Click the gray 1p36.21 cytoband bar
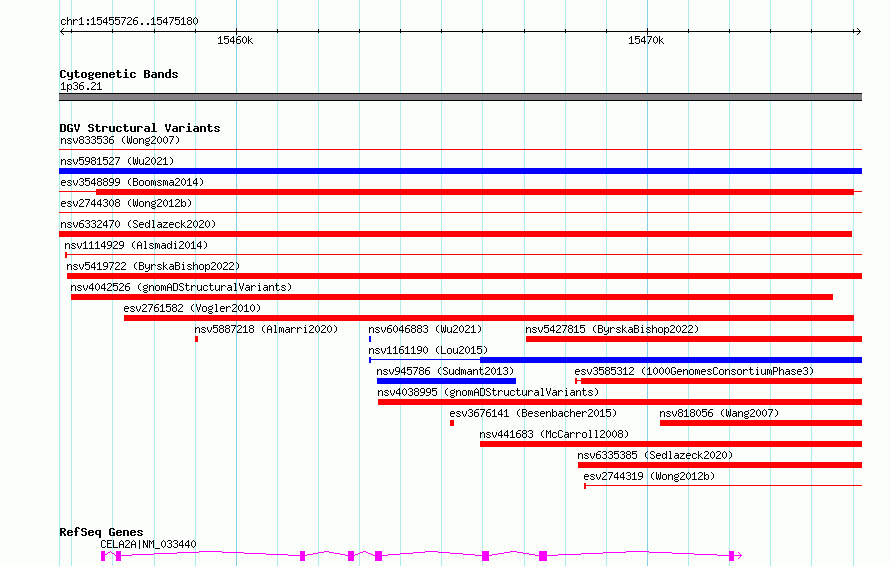This screenshot has height=566, width=890. (x=460, y=97)
